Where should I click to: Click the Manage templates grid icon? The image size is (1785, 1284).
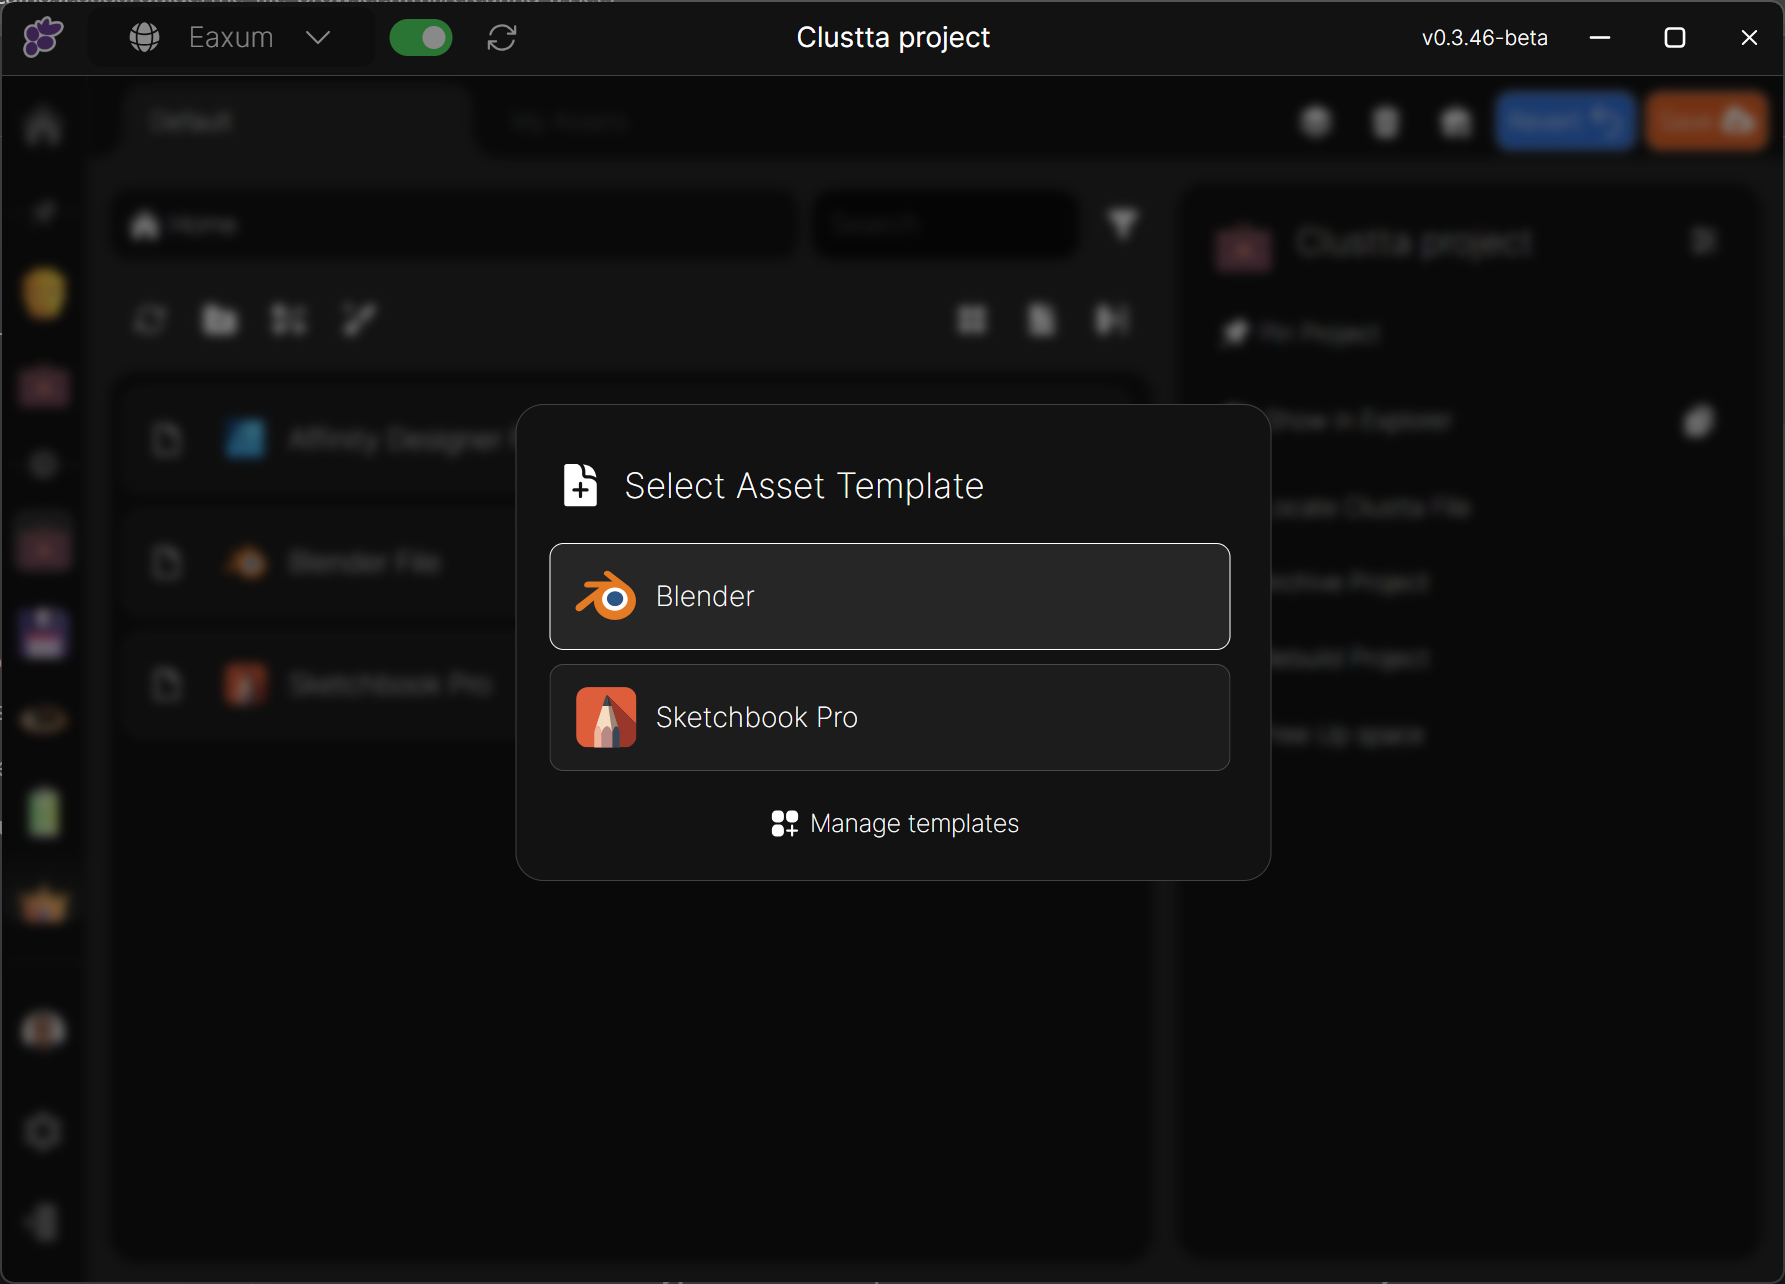784,823
